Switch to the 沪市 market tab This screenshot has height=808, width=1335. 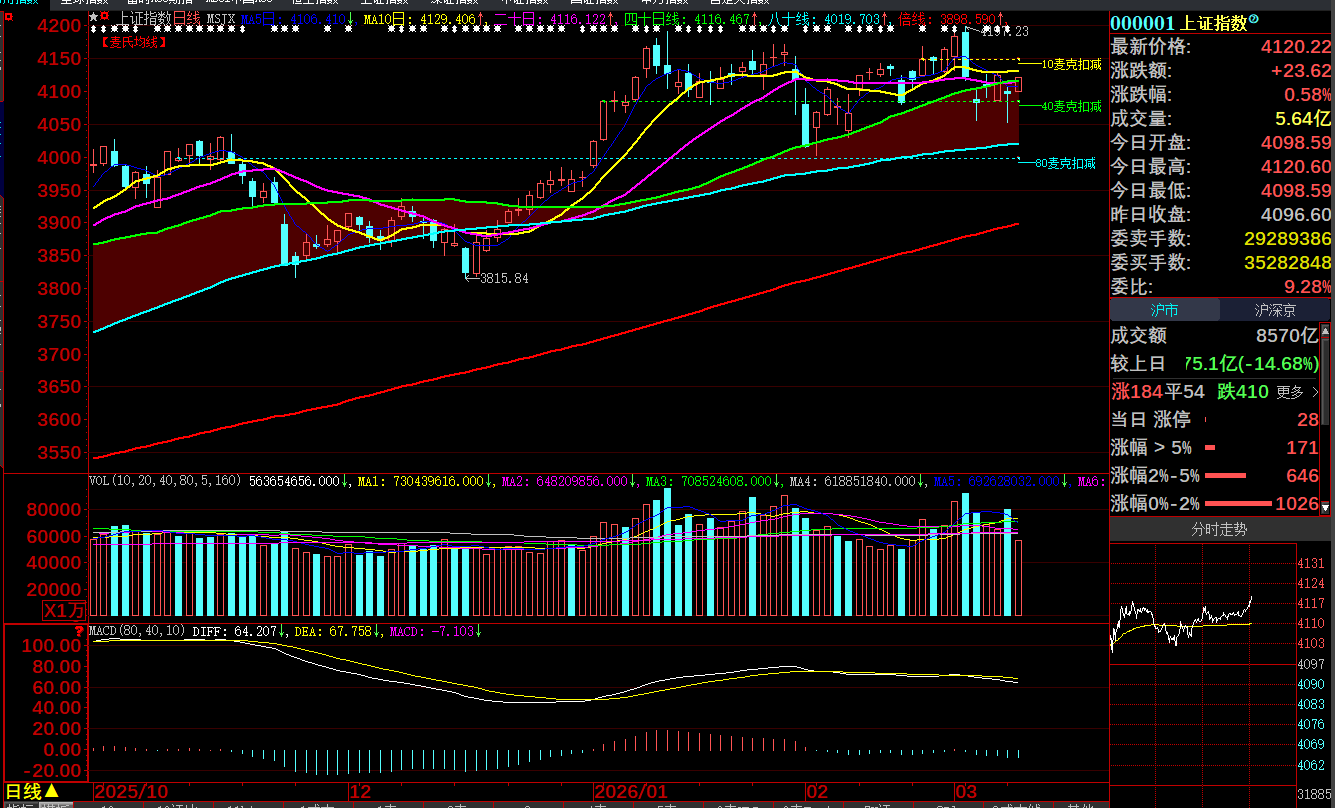pos(1164,310)
